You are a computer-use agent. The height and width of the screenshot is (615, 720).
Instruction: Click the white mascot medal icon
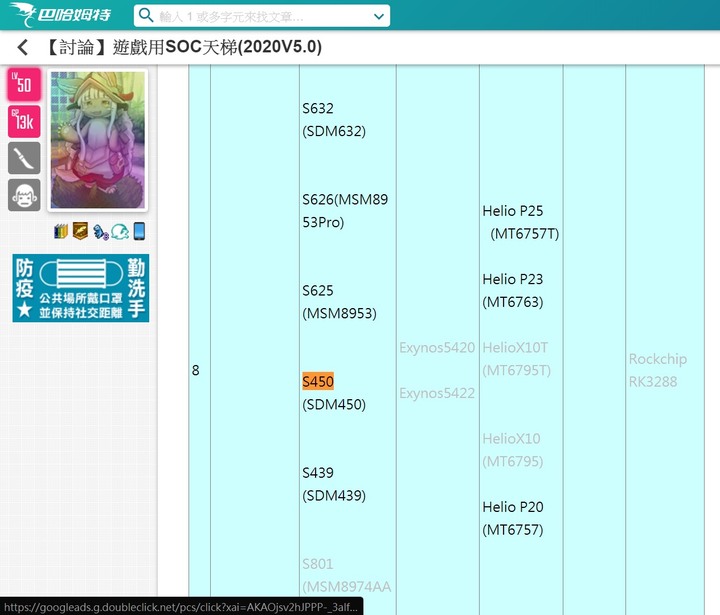[x=120, y=232]
